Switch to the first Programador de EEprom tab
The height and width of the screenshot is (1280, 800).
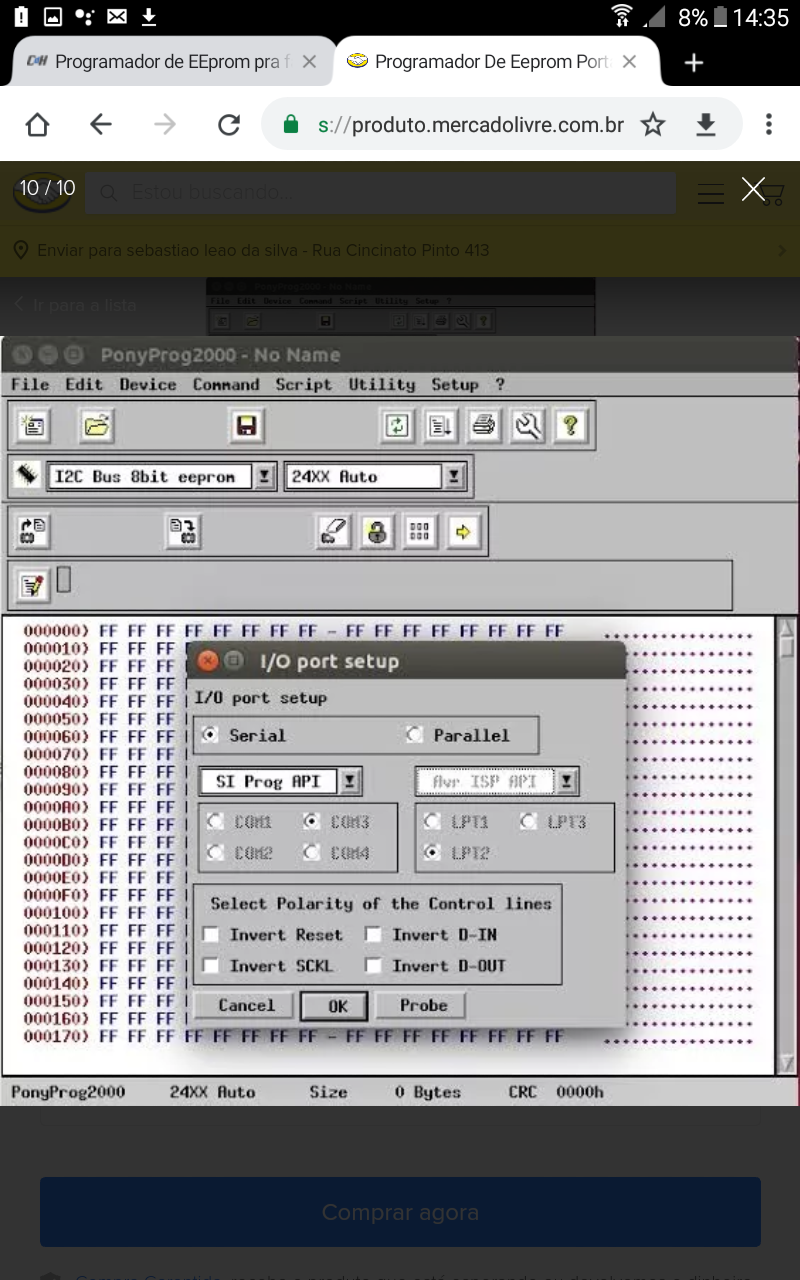pos(171,62)
